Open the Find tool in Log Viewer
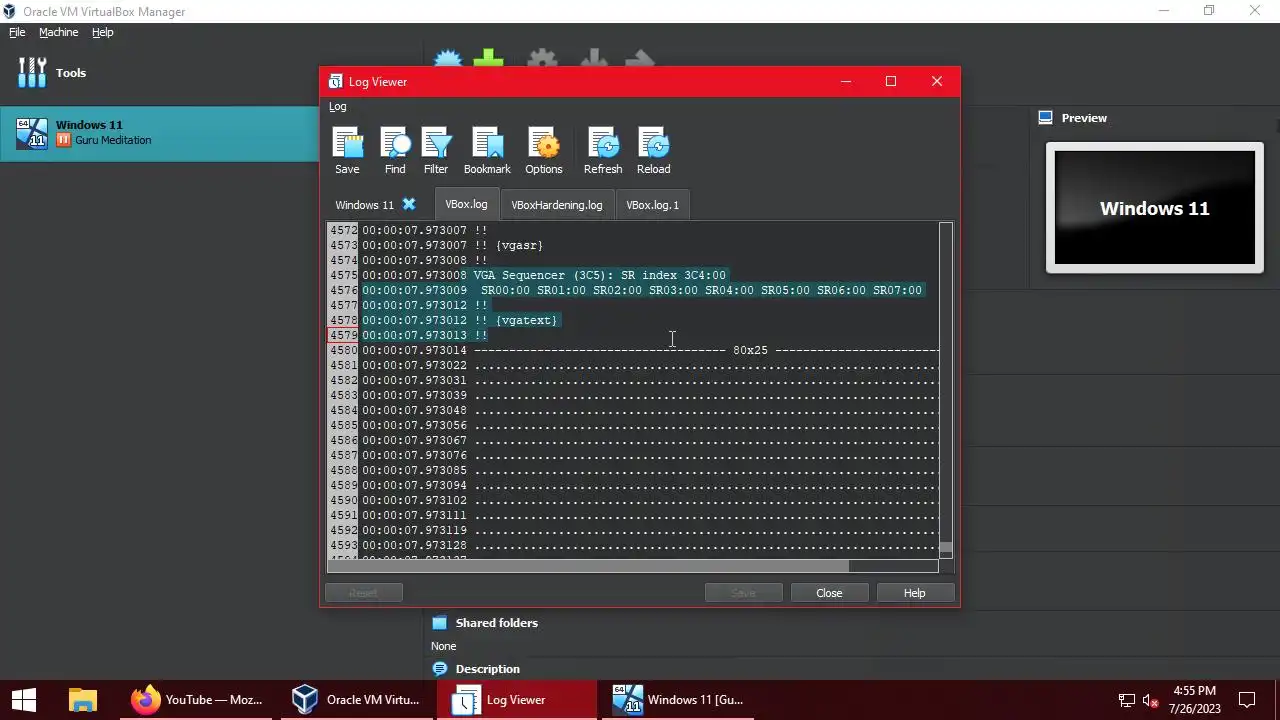The height and width of the screenshot is (720, 1280). (395, 151)
